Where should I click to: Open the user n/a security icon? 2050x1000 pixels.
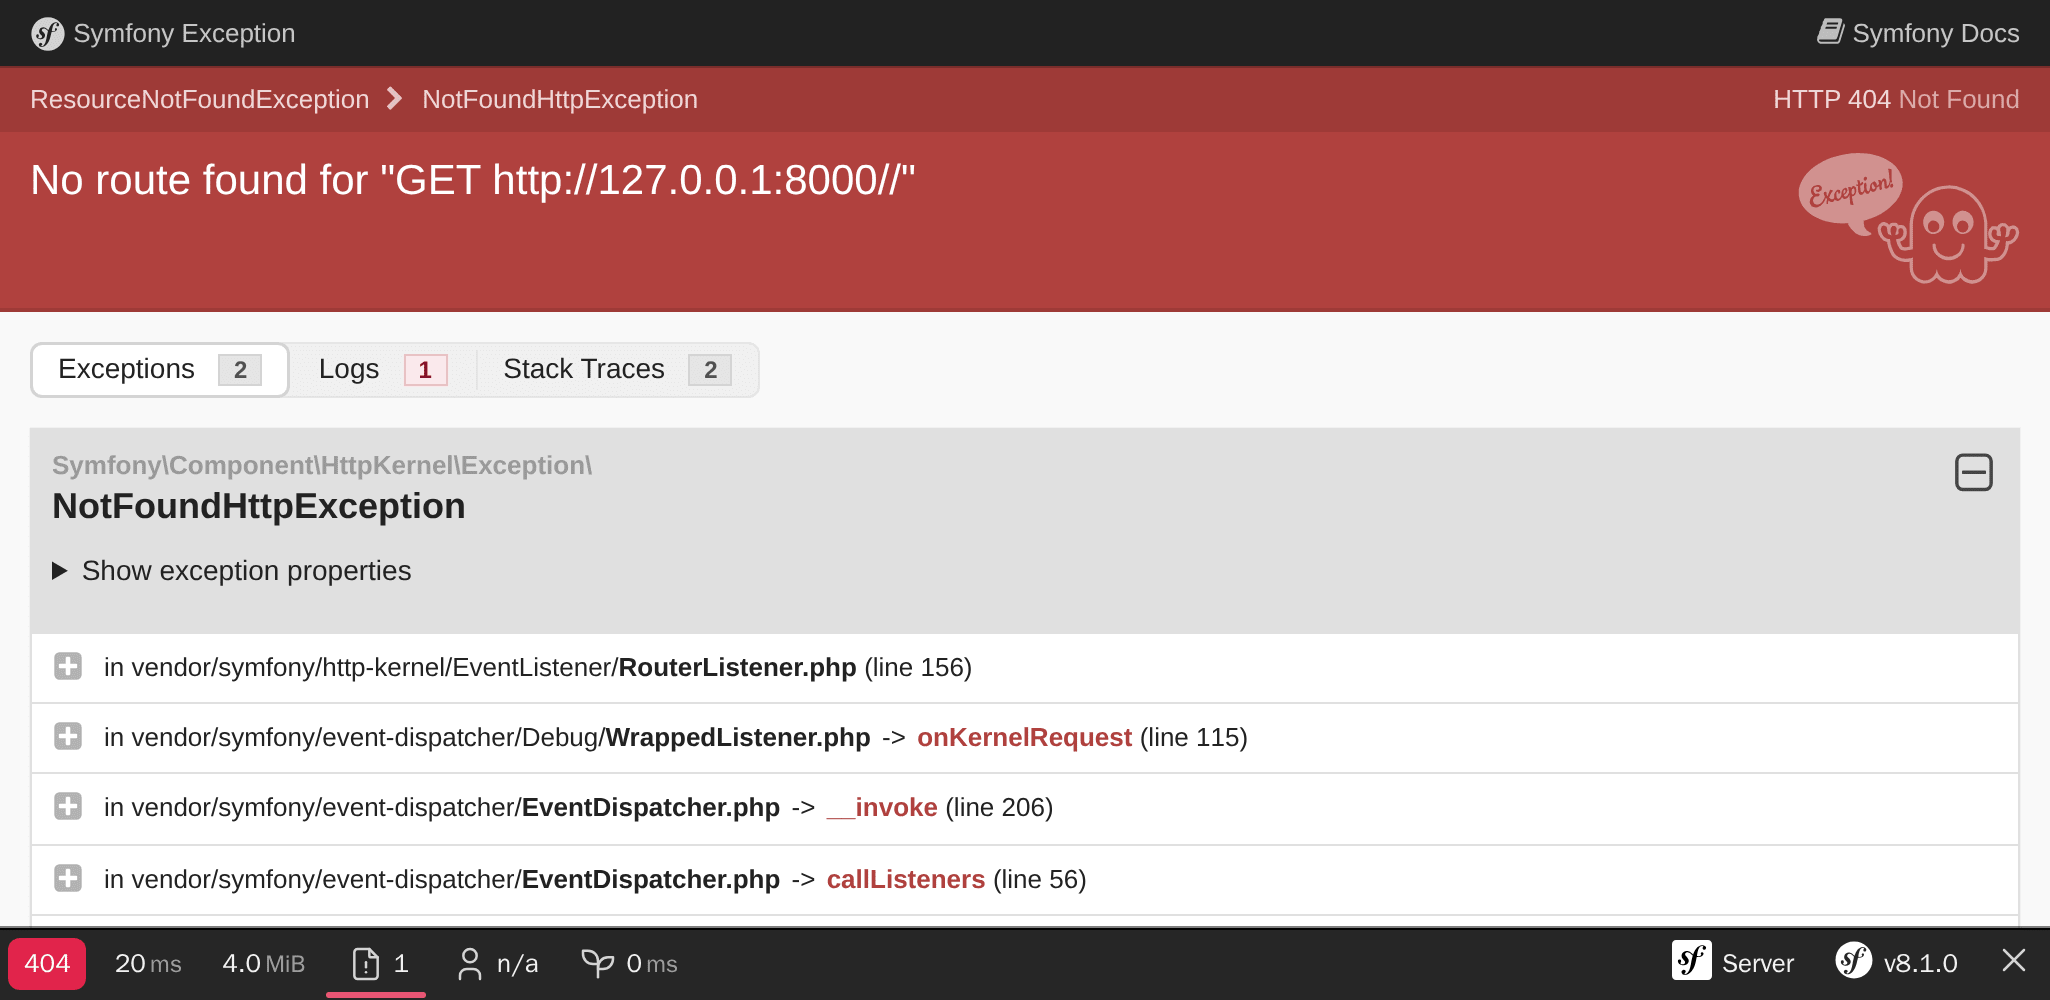point(469,964)
